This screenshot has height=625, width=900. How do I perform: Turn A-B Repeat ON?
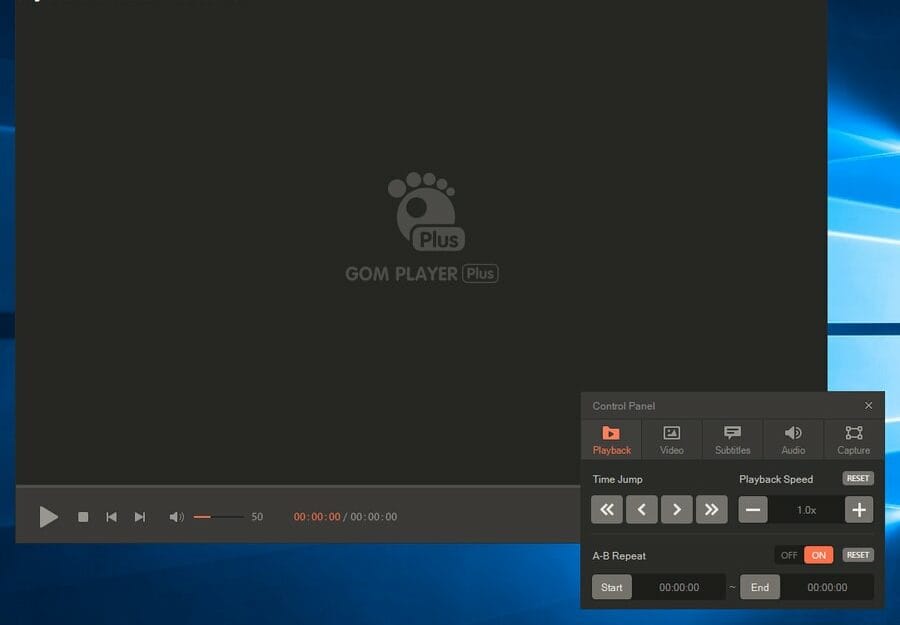pos(818,555)
